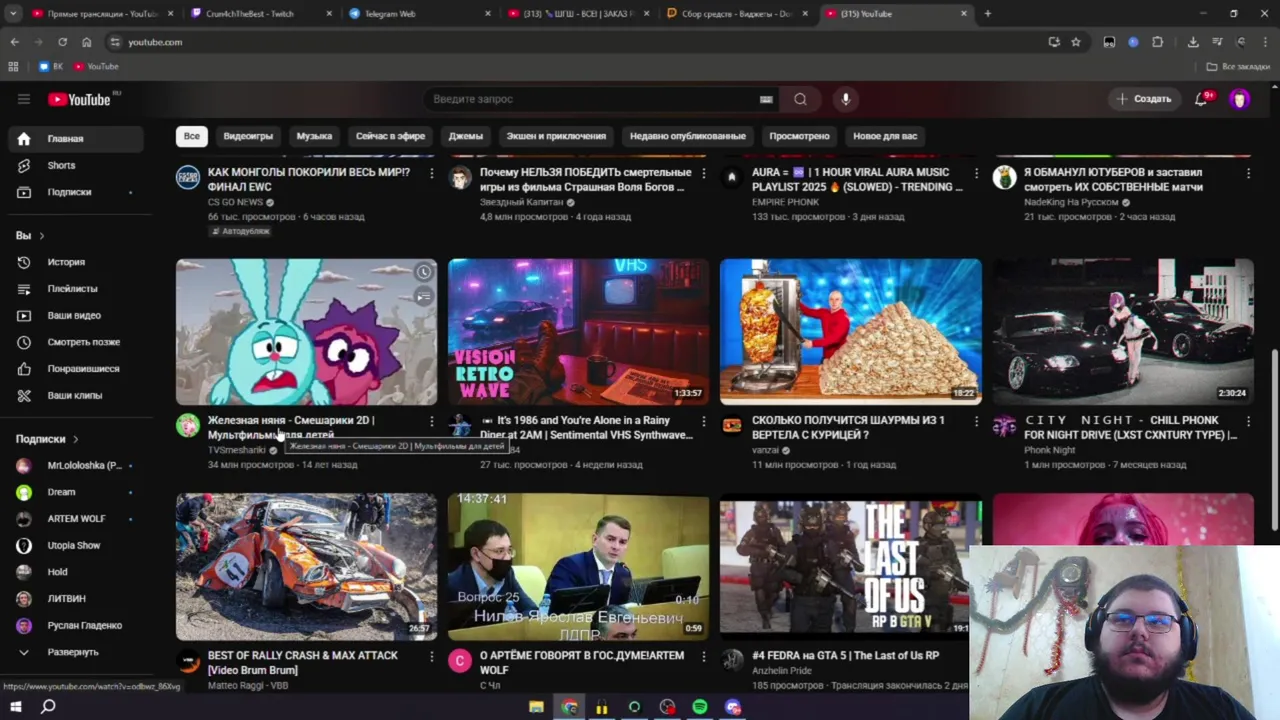Expand the Подписки section header chevron

coord(75,439)
